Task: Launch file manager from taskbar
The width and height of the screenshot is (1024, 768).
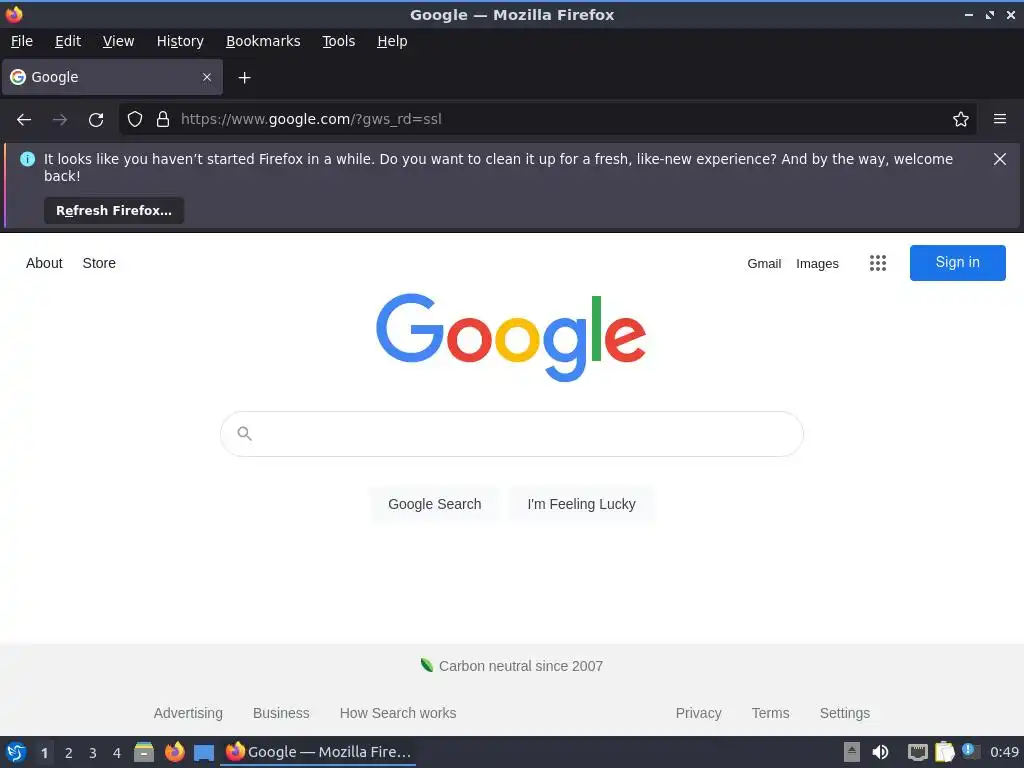Action: [144, 752]
